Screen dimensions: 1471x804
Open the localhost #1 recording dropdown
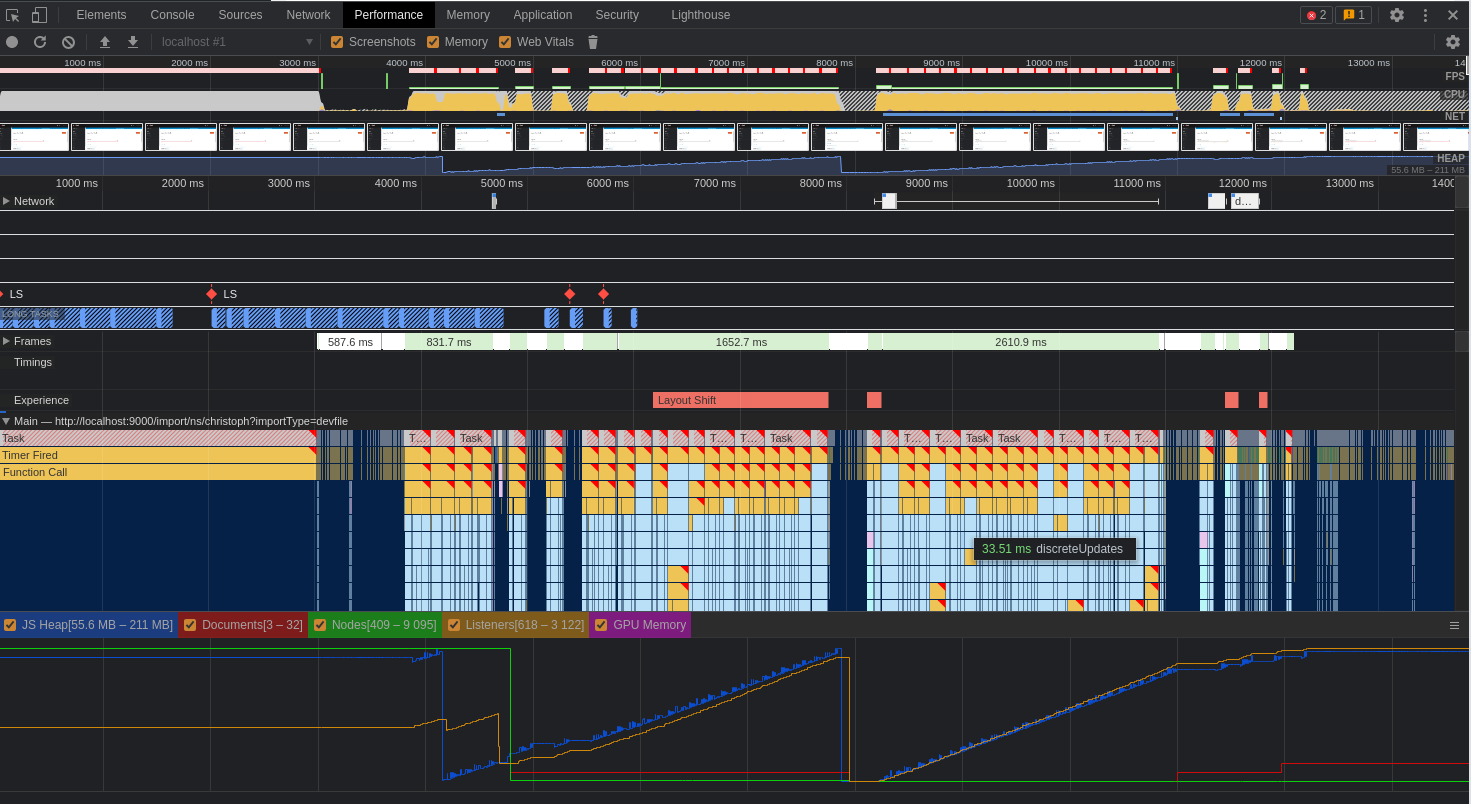237,42
